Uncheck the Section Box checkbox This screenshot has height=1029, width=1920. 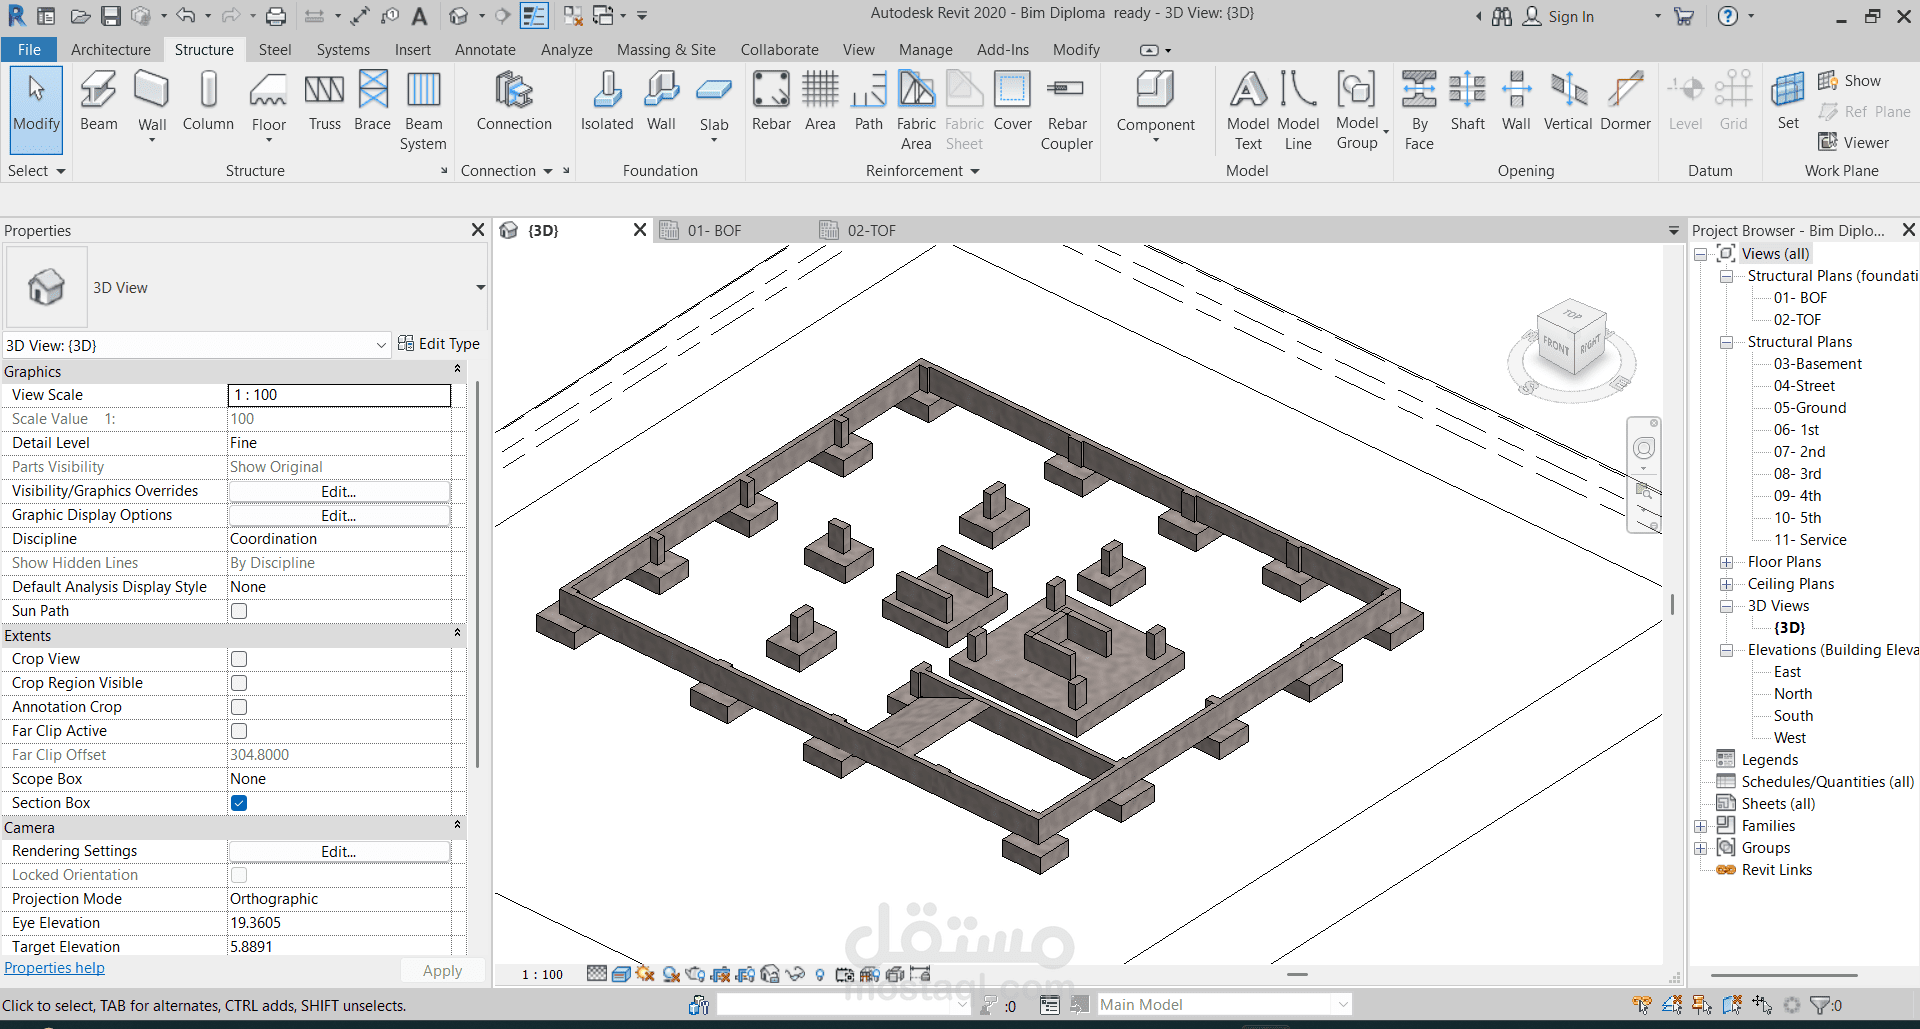(x=239, y=803)
